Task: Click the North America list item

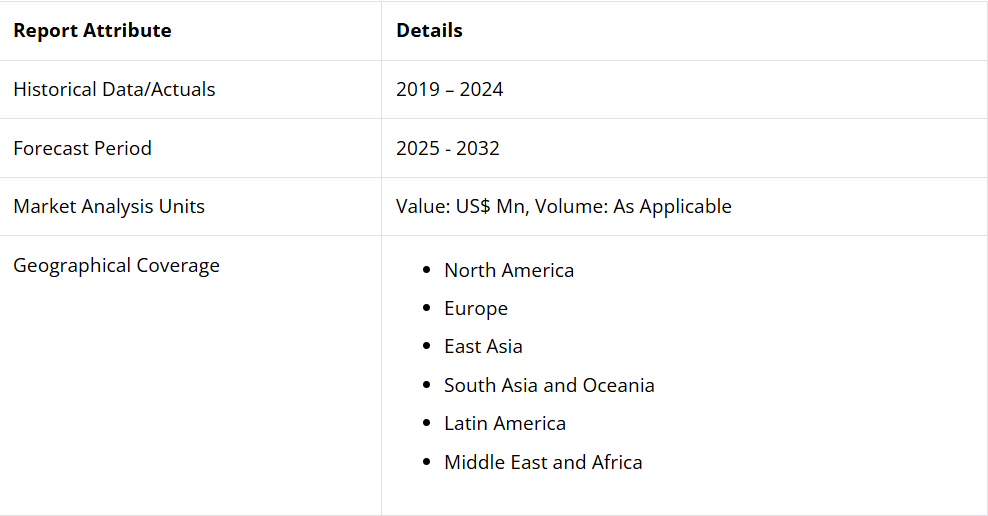Action: click(509, 270)
